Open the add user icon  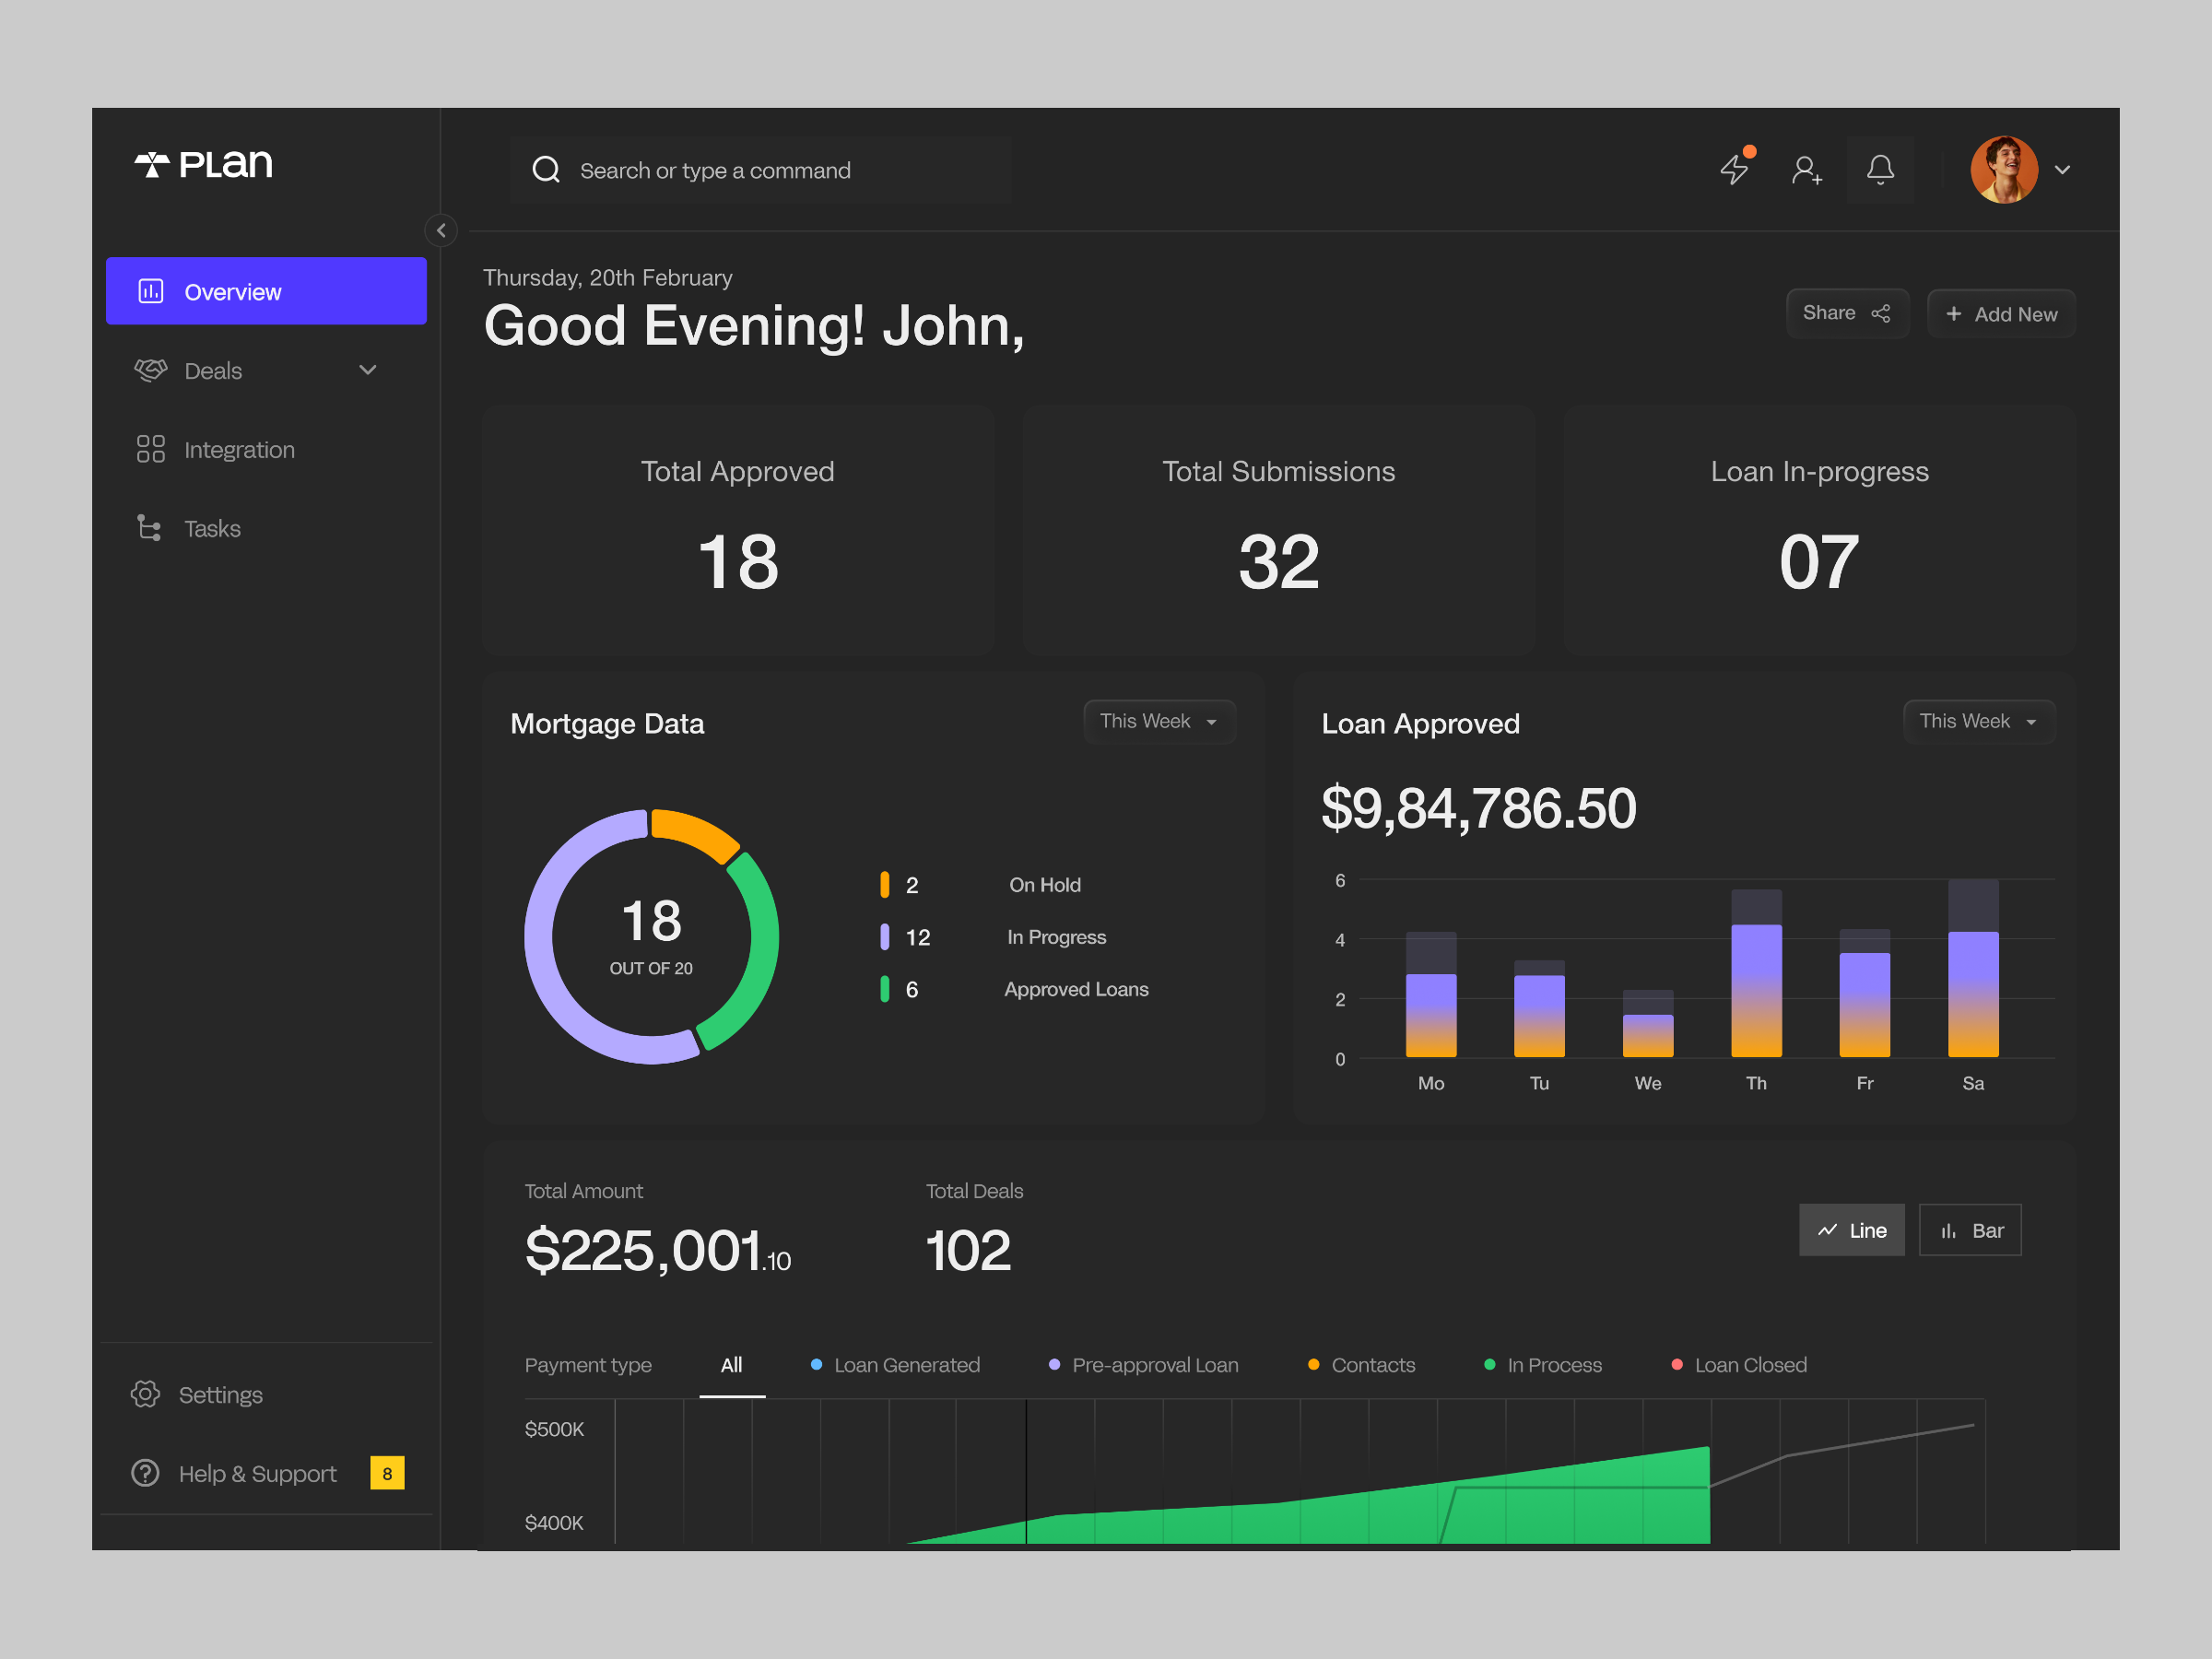point(1807,170)
